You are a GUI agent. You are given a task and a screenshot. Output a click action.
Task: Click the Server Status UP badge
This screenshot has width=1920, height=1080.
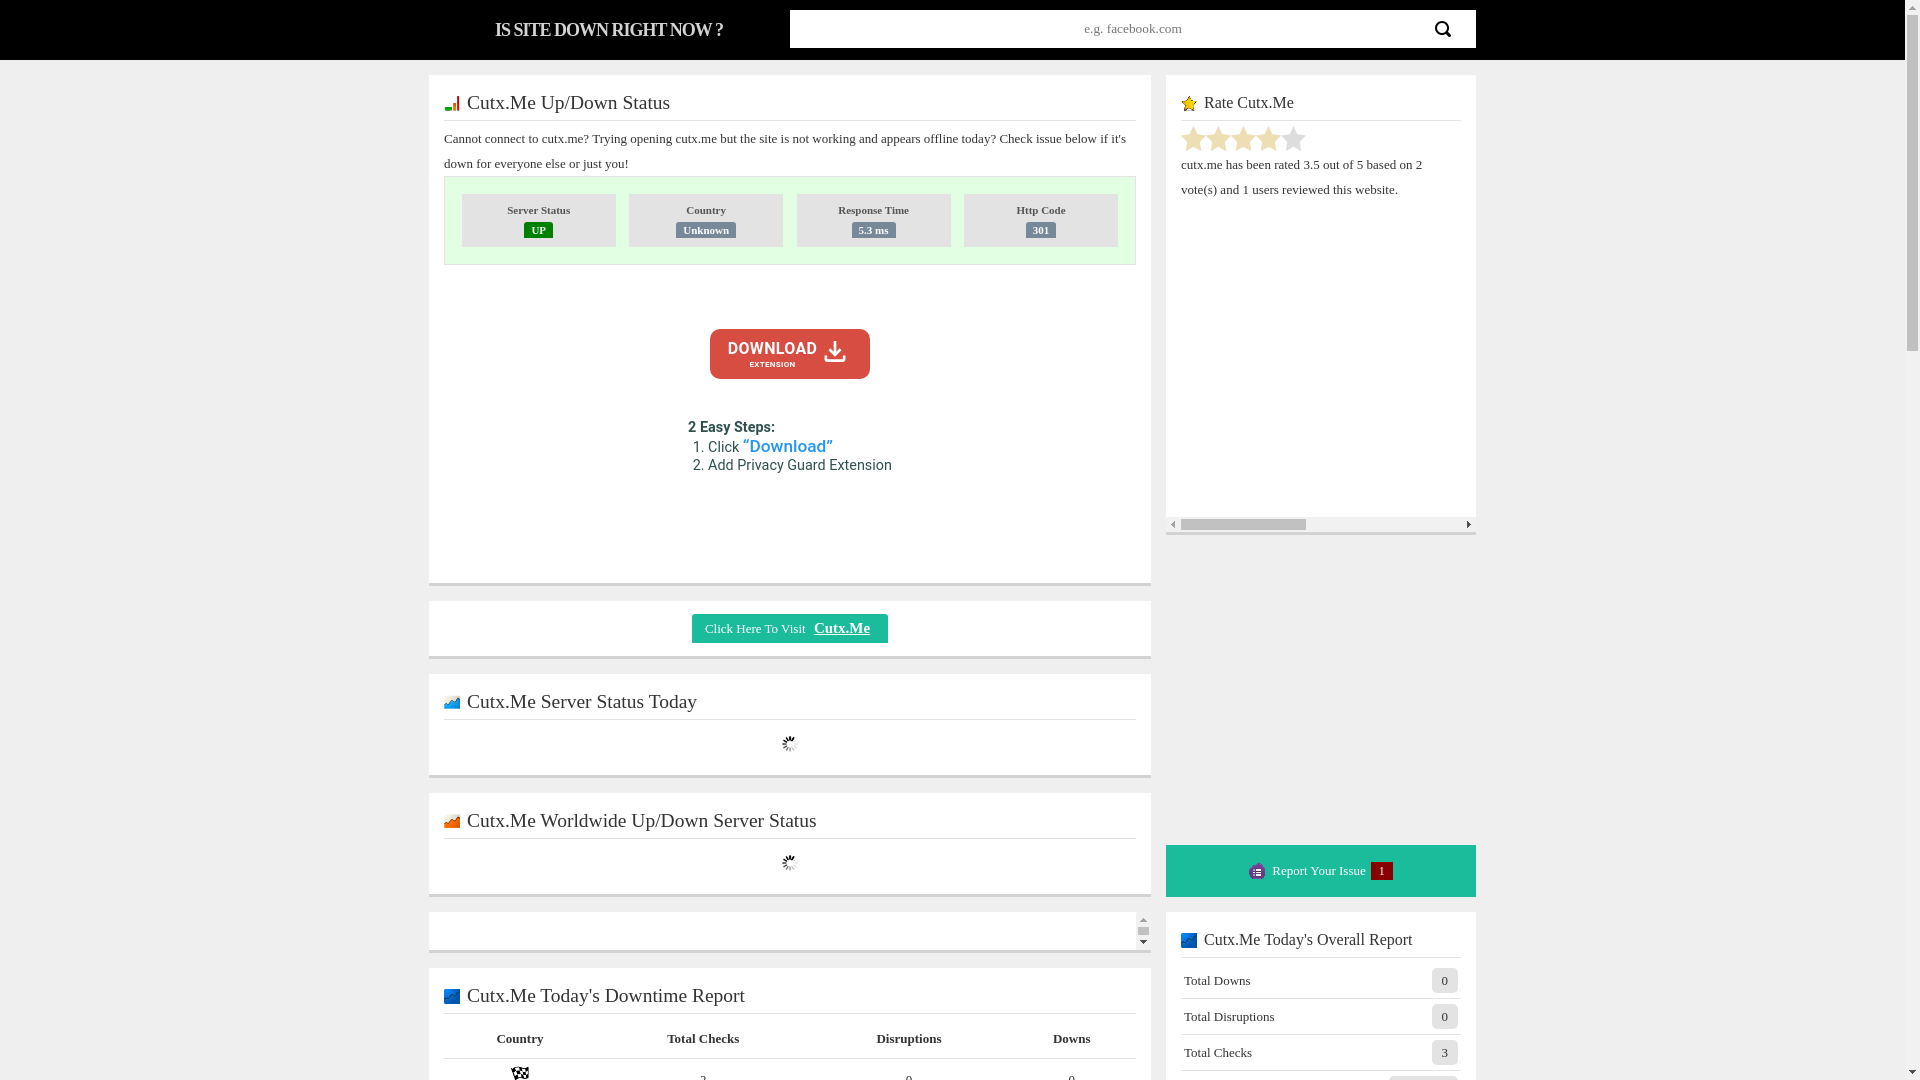click(x=538, y=230)
